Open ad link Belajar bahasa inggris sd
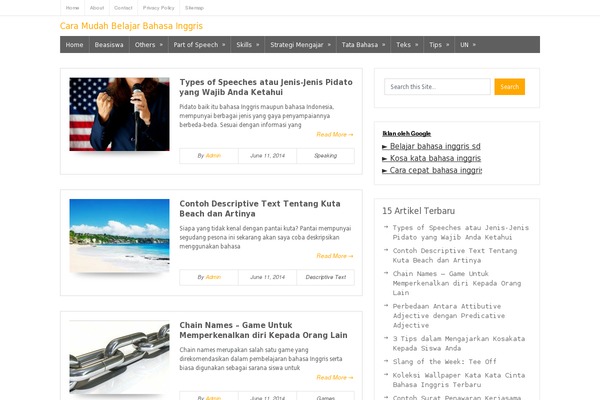The image size is (600, 400). click(431, 146)
